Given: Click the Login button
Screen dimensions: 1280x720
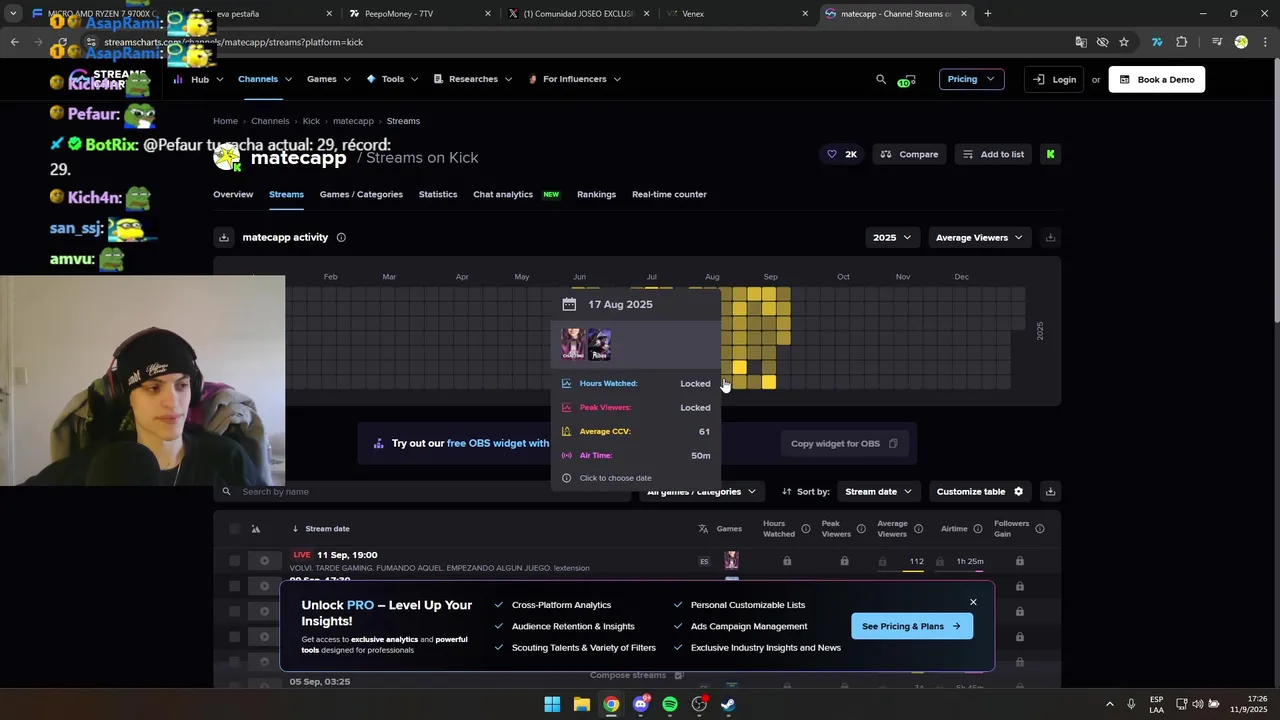Looking at the screenshot, I should pyautogui.click(x=1054, y=79).
